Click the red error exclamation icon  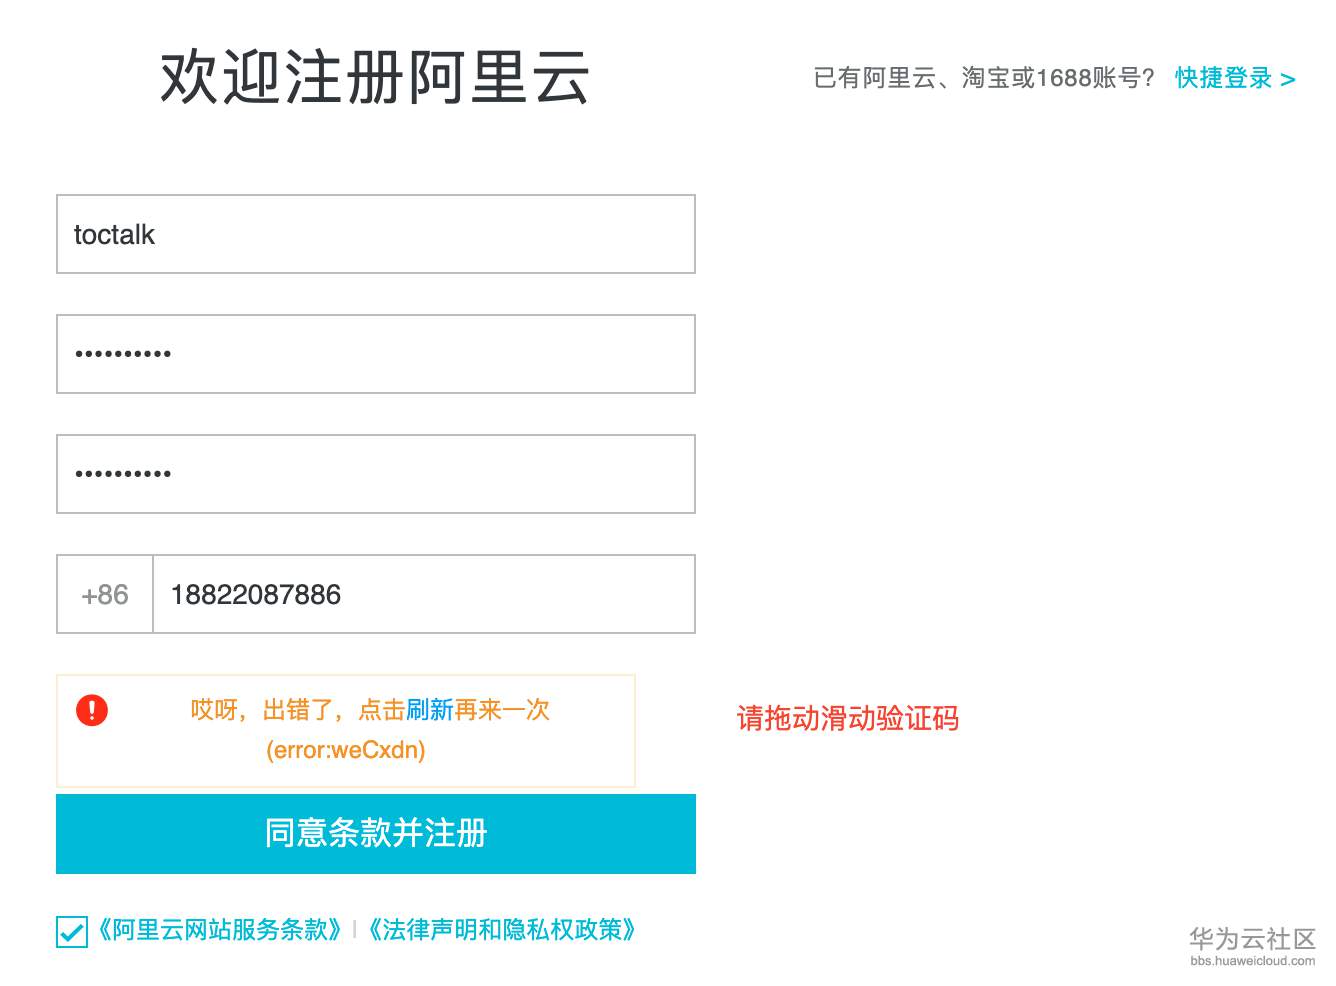pos(91,710)
